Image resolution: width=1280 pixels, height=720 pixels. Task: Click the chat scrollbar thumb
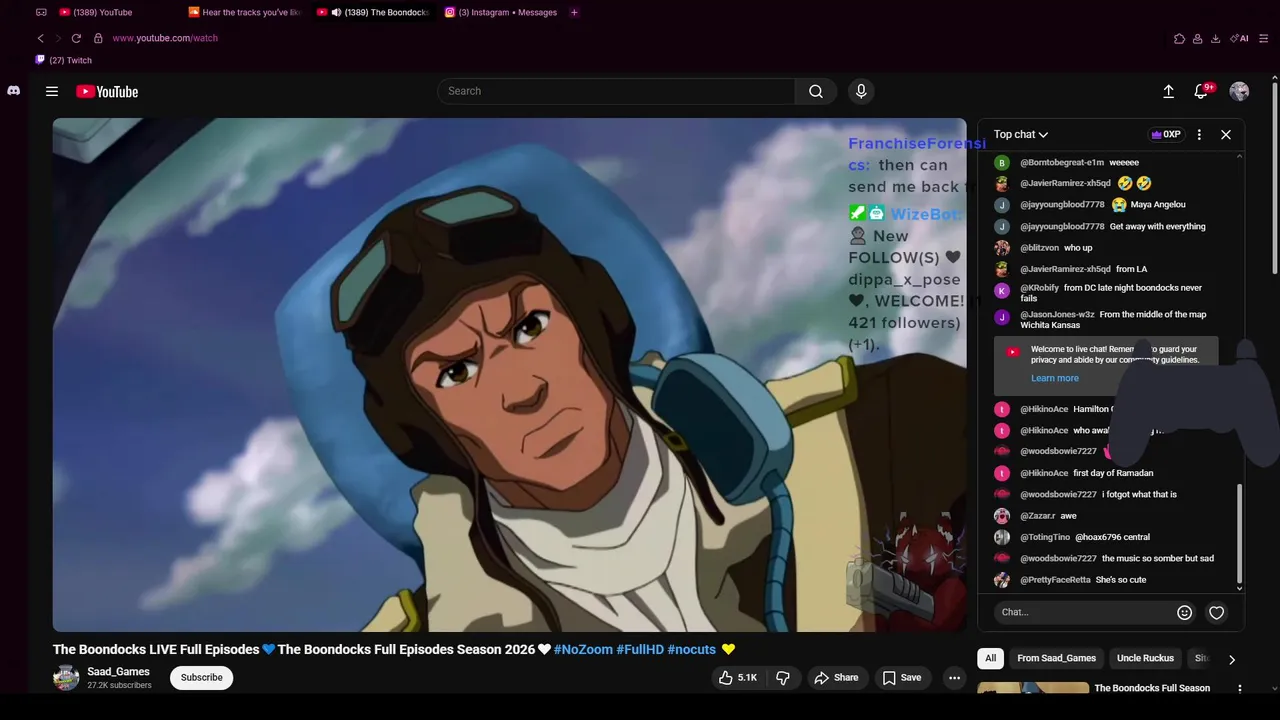pos(1239,534)
